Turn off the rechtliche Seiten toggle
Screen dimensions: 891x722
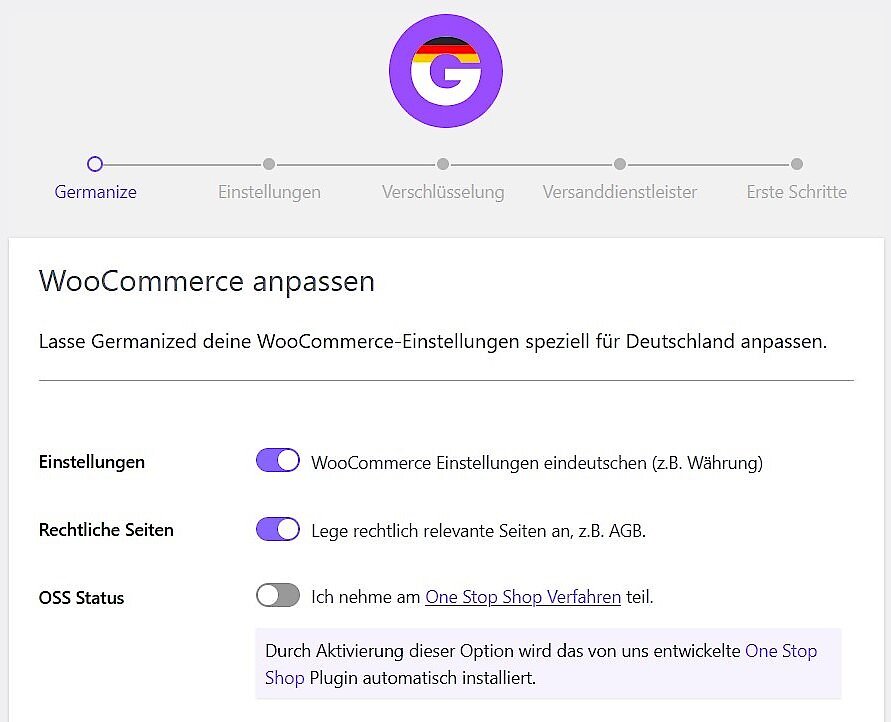[x=277, y=528]
